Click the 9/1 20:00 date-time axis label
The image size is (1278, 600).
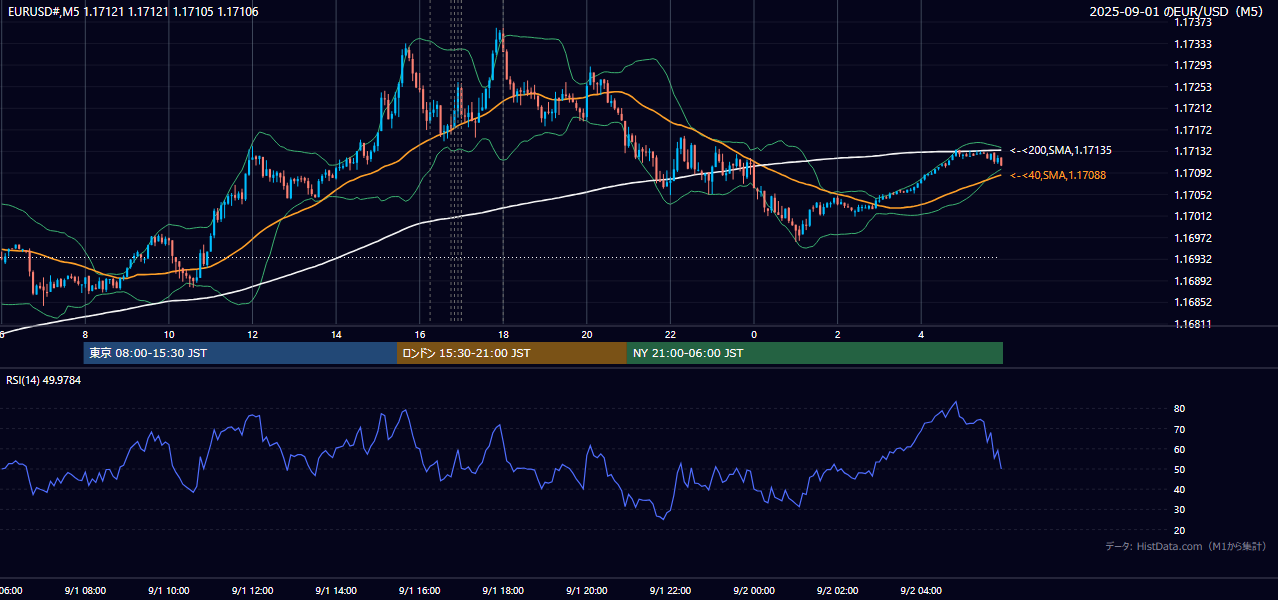(587, 591)
